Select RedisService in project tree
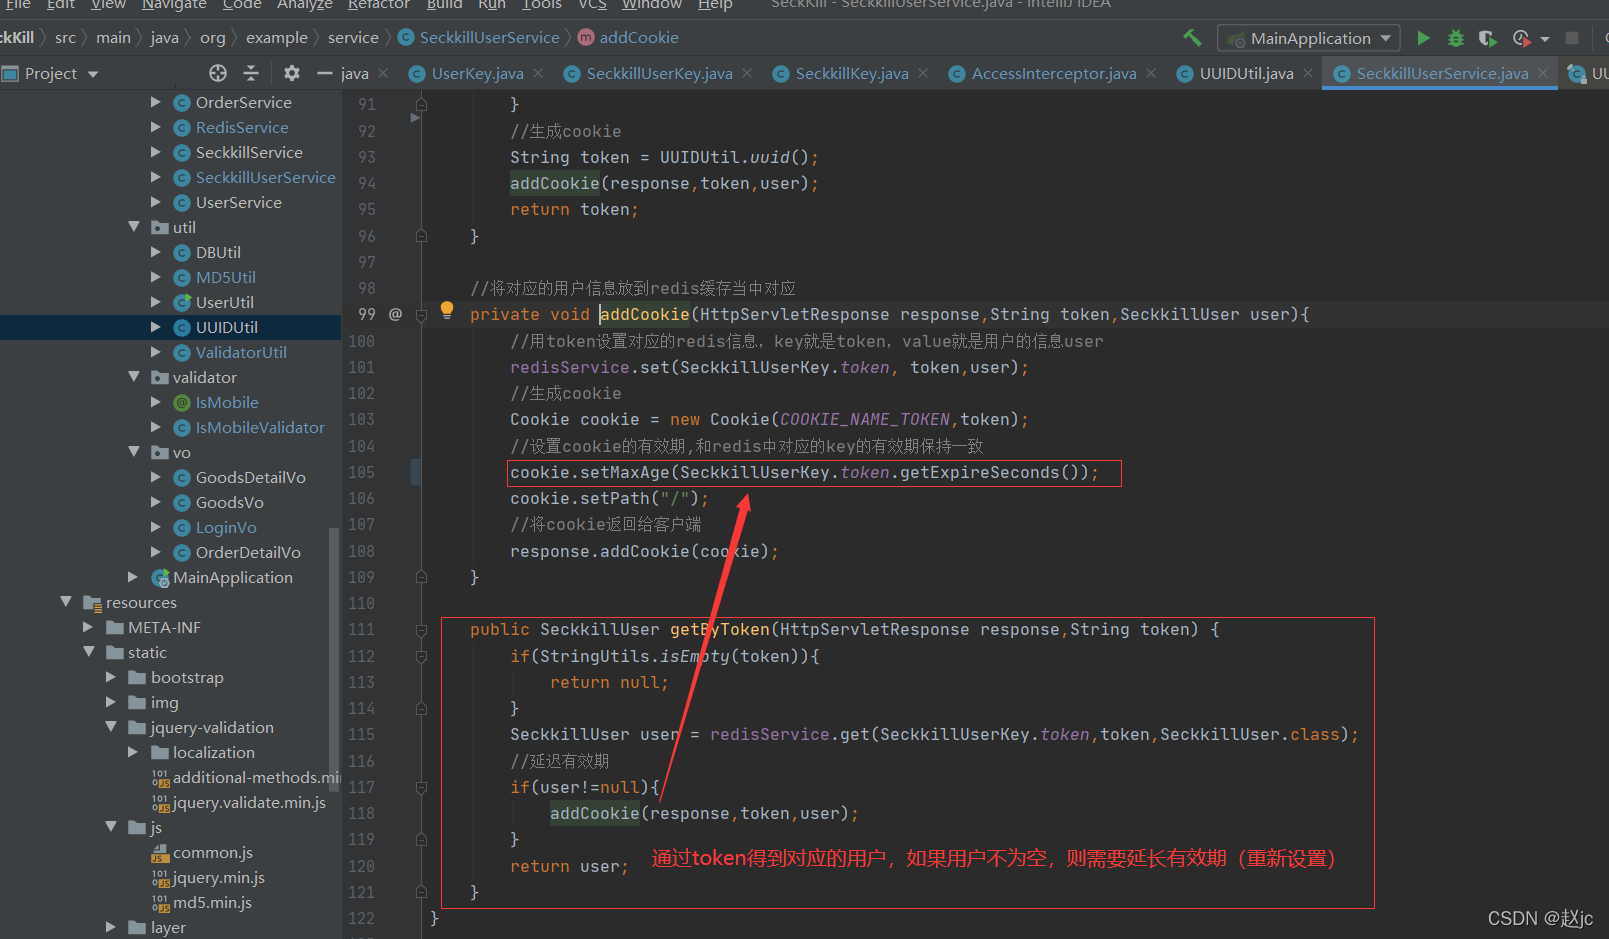The height and width of the screenshot is (939, 1609). pyautogui.click(x=242, y=127)
